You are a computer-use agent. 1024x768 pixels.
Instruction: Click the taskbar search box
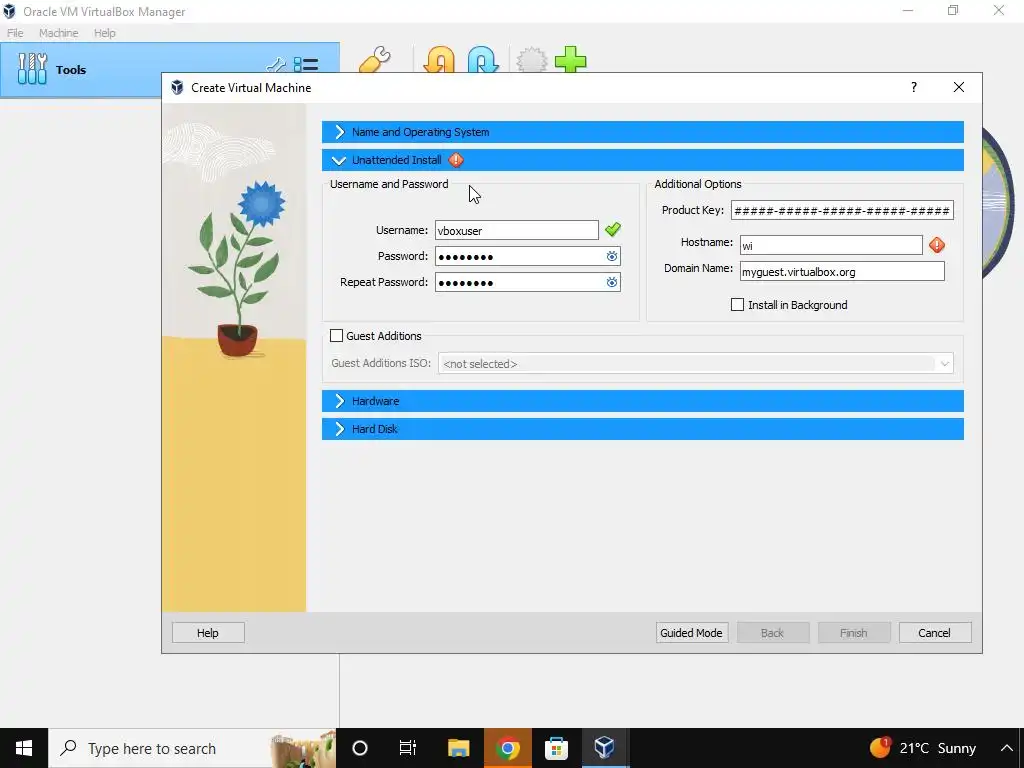click(x=193, y=748)
